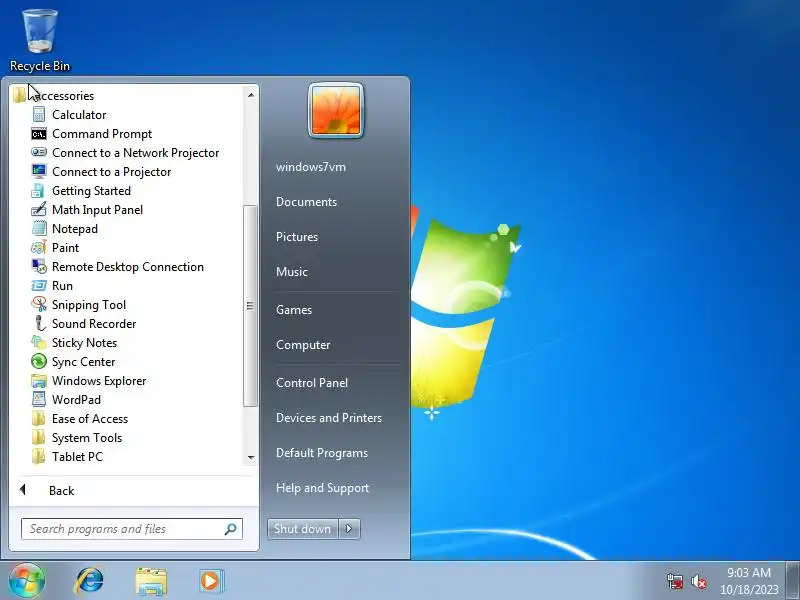Click the Windows Explorer folder icon in list
Viewport: 800px width, 600px height.
[x=39, y=381]
